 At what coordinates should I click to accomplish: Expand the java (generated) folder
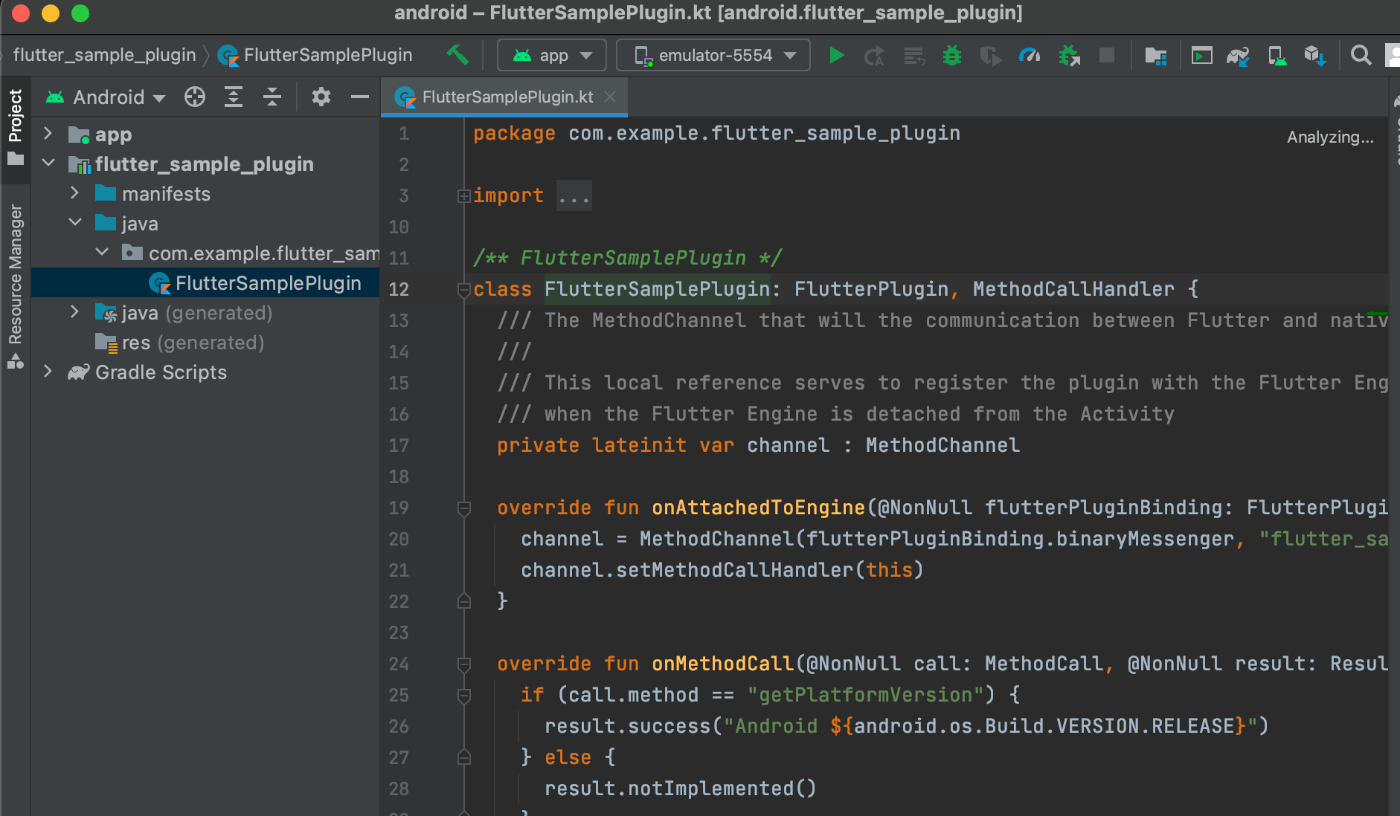pos(74,313)
